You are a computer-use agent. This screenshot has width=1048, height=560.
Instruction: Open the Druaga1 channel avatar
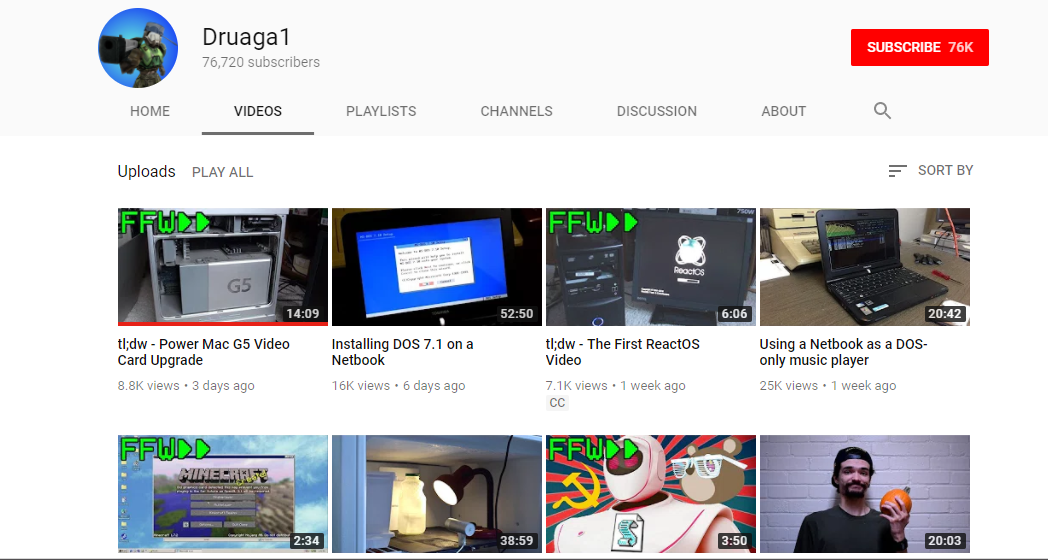point(138,48)
